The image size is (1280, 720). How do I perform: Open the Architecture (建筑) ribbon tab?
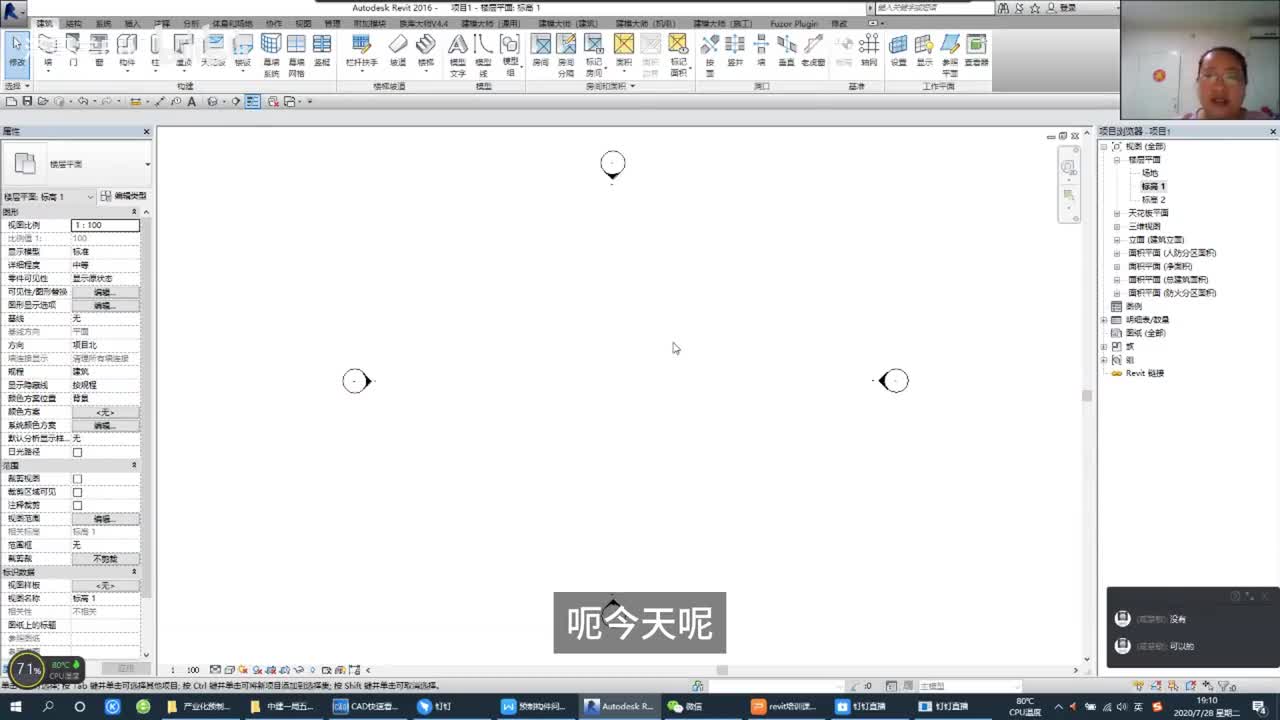45,23
